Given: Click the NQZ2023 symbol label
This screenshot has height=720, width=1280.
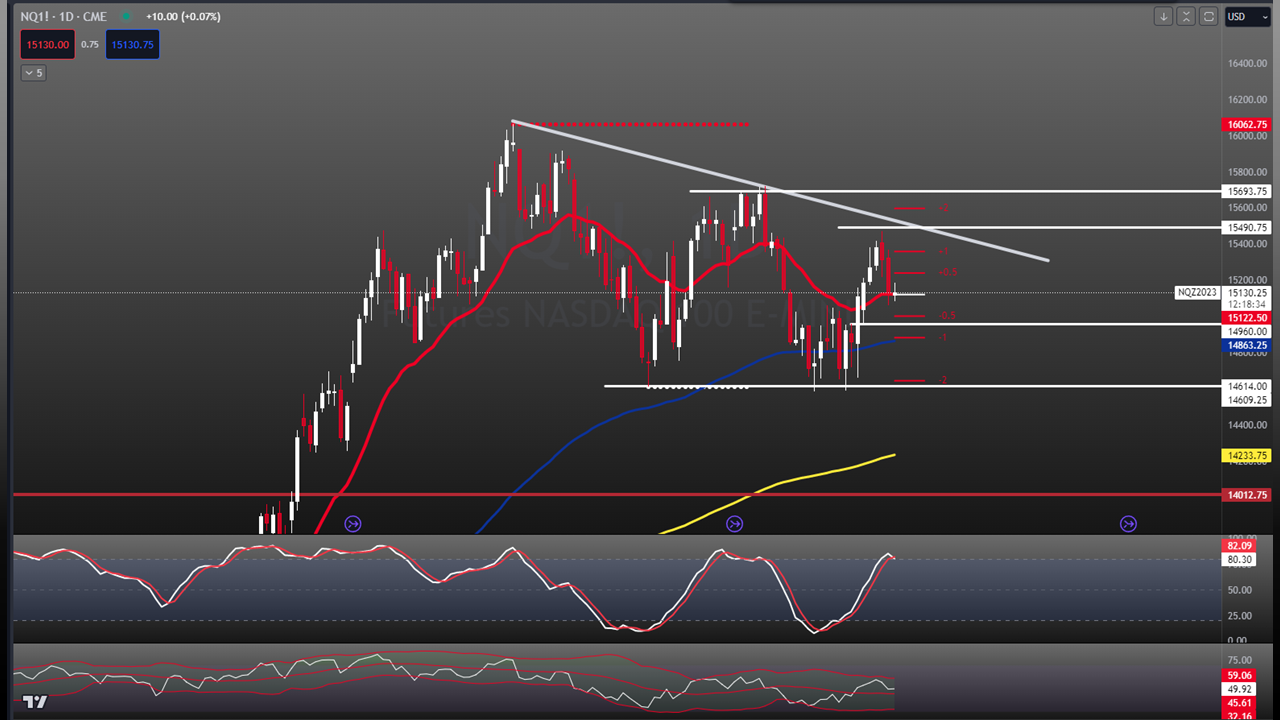Looking at the screenshot, I should (x=1197, y=293).
